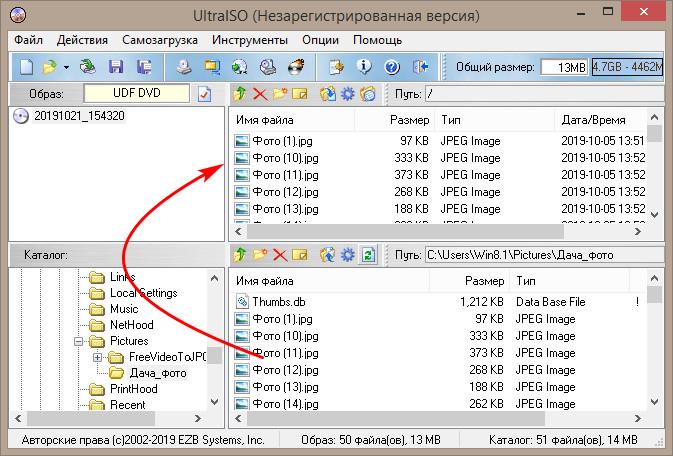The image size is (673, 456).
Task: Save the image with the floppy disk icon
Action: (x=116, y=67)
